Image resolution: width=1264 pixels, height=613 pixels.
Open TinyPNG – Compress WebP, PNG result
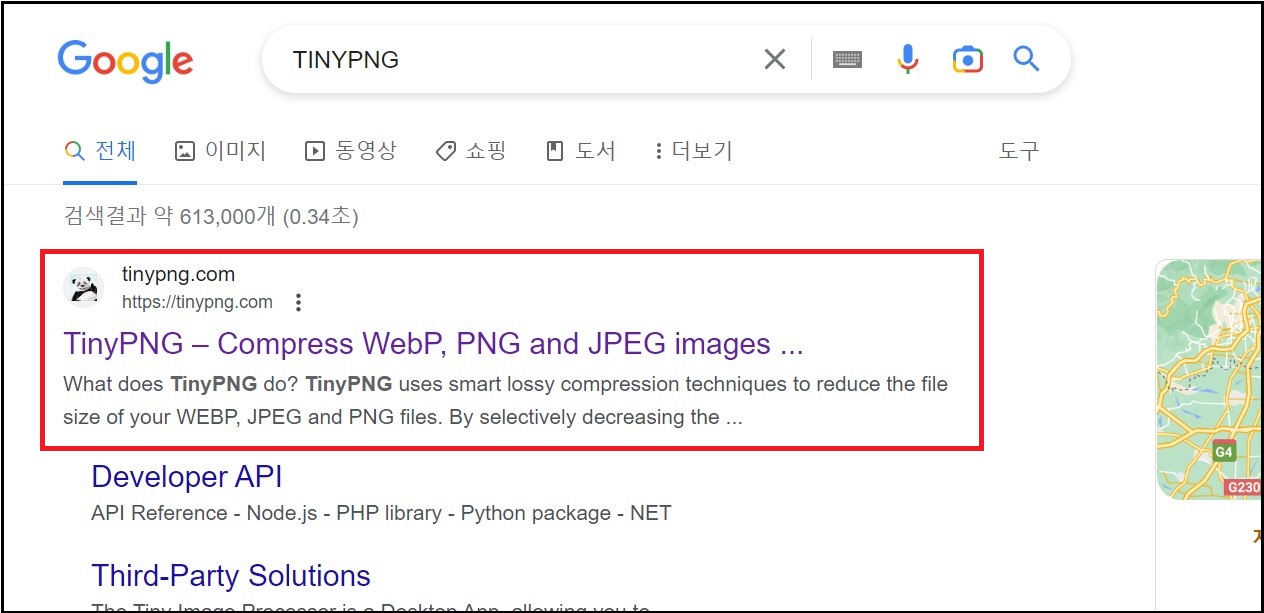click(x=433, y=344)
